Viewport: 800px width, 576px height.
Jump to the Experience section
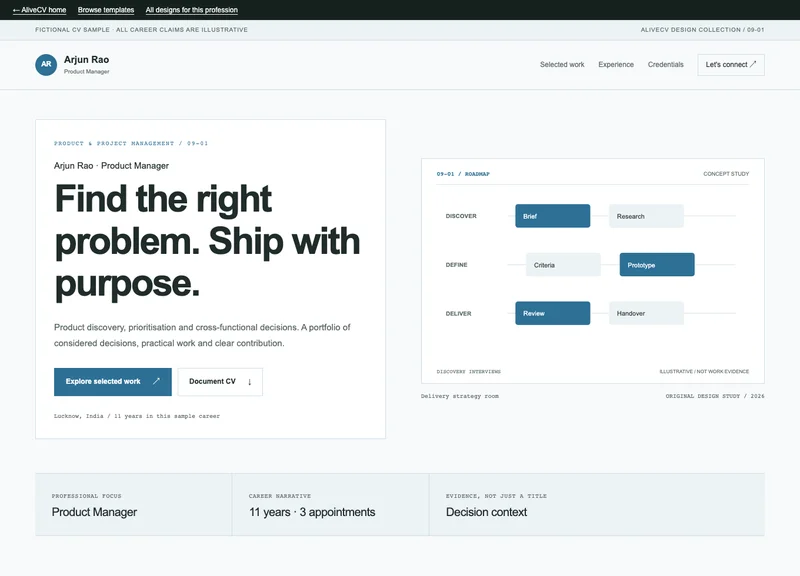(616, 65)
